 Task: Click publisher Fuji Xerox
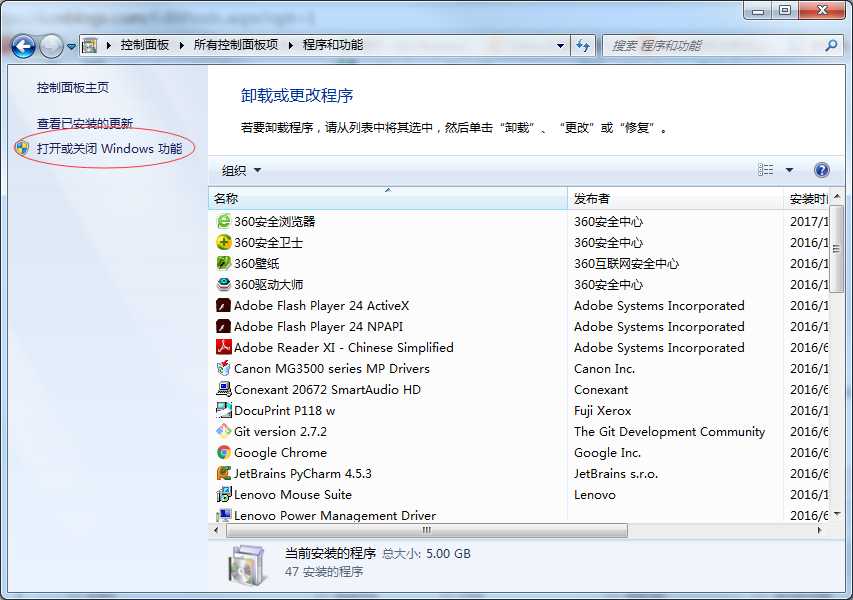pos(603,411)
